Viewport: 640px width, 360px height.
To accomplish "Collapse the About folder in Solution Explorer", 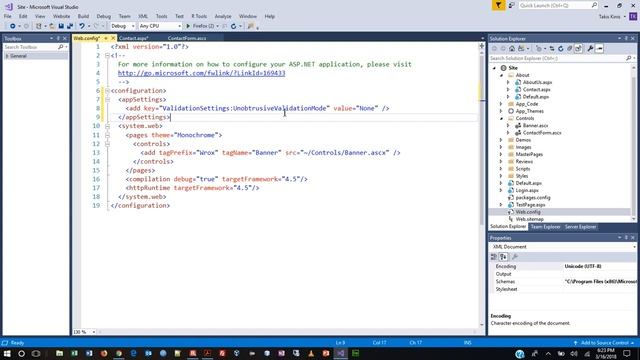I will (502, 75).
